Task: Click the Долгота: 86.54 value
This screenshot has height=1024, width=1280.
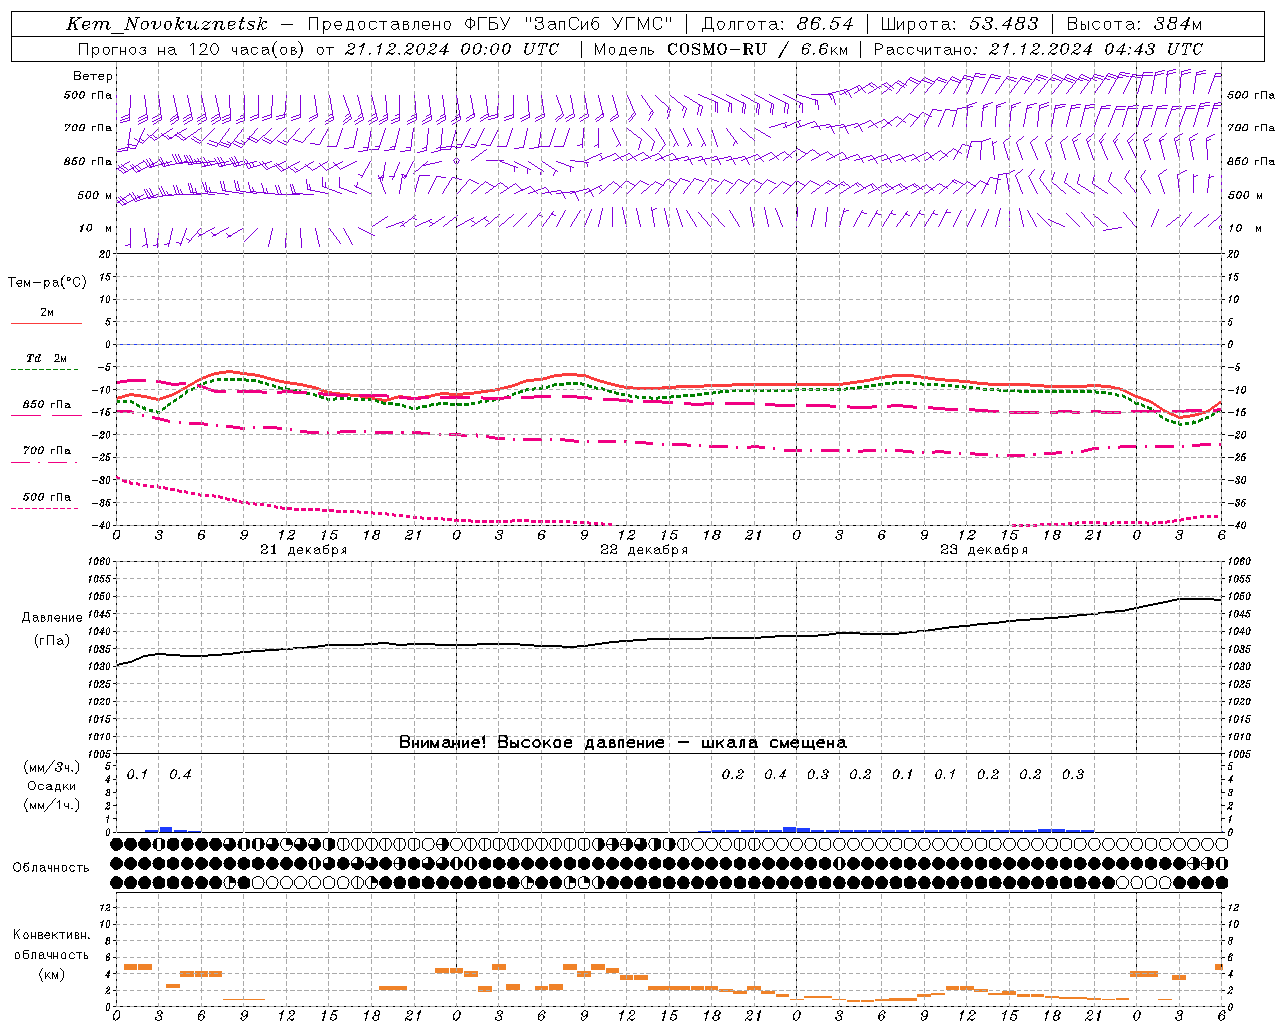Action: 777,24
